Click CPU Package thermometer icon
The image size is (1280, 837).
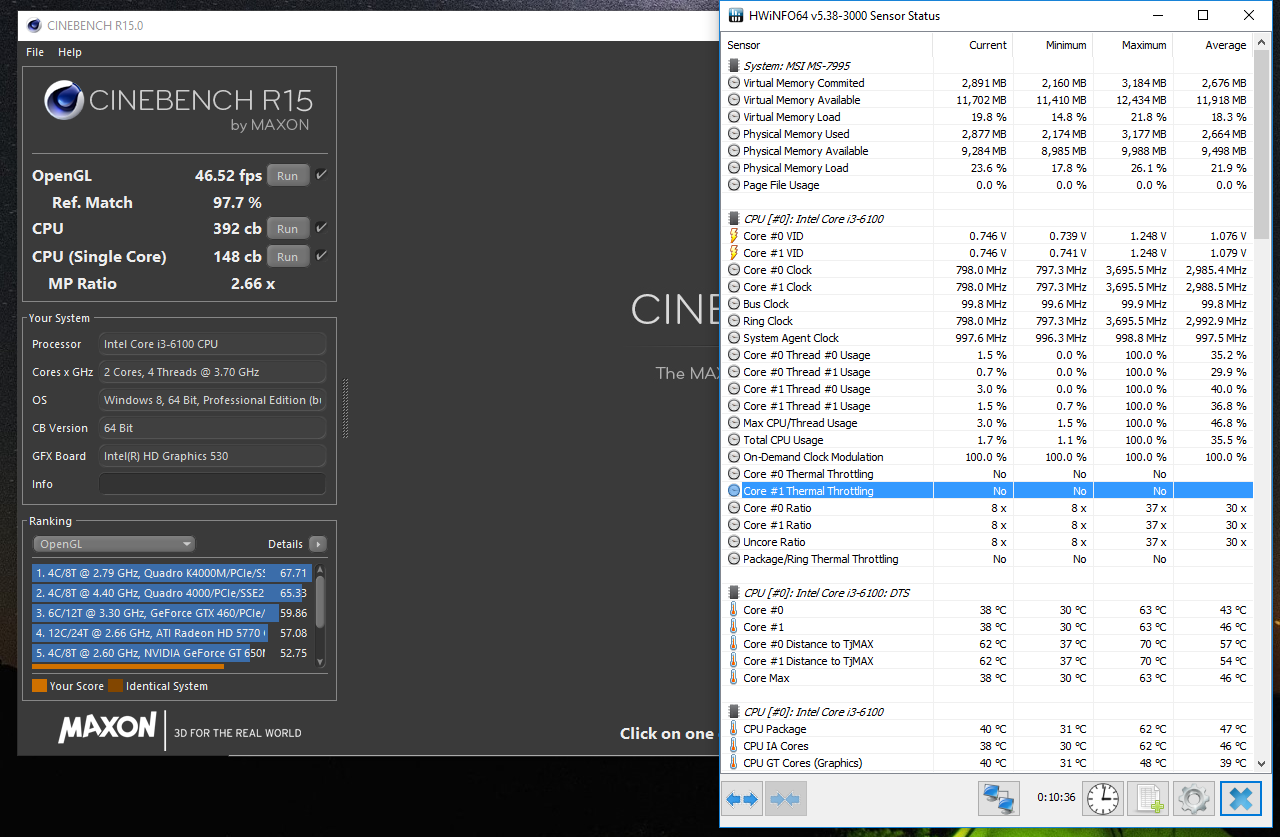tap(734, 729)
